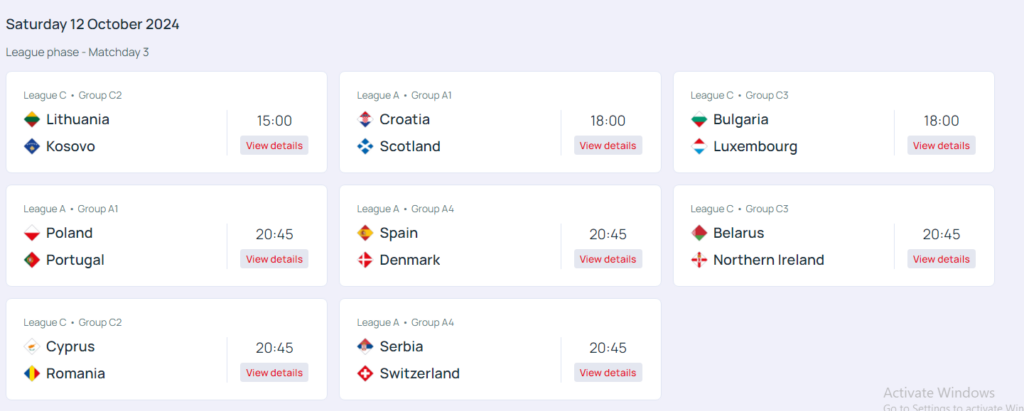The width and height of the screenshot is (1024, 411).
Task: View details of Bulgaria vs Luxembourg
Action: coord(941,146)
